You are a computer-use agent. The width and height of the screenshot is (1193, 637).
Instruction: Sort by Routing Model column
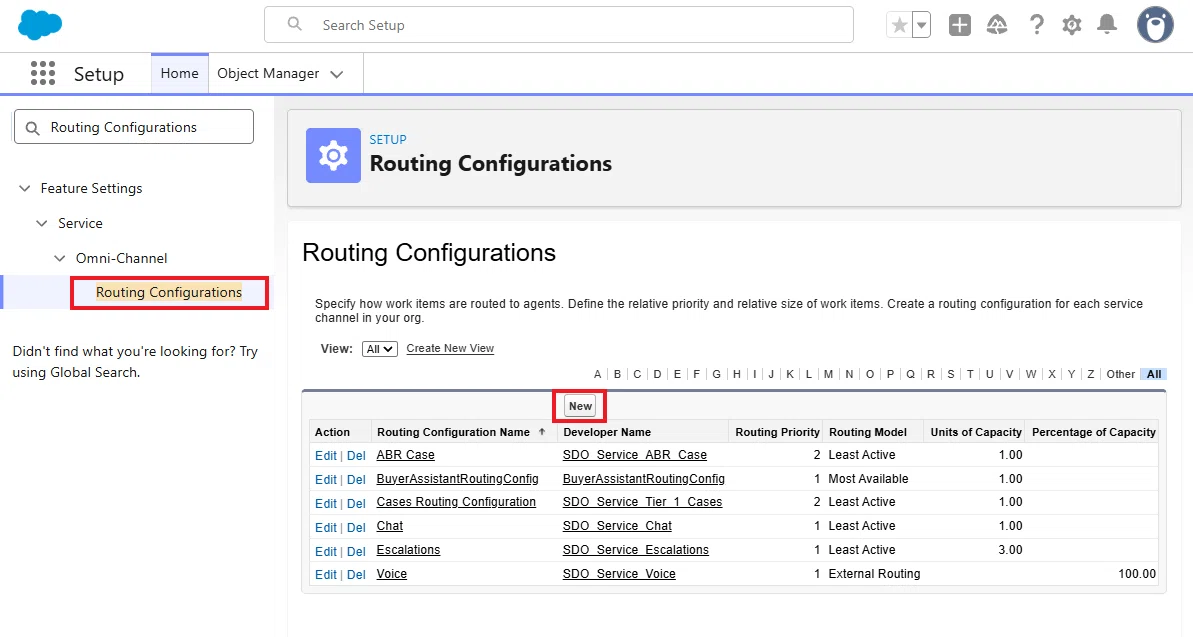click(x=867, y=432)
